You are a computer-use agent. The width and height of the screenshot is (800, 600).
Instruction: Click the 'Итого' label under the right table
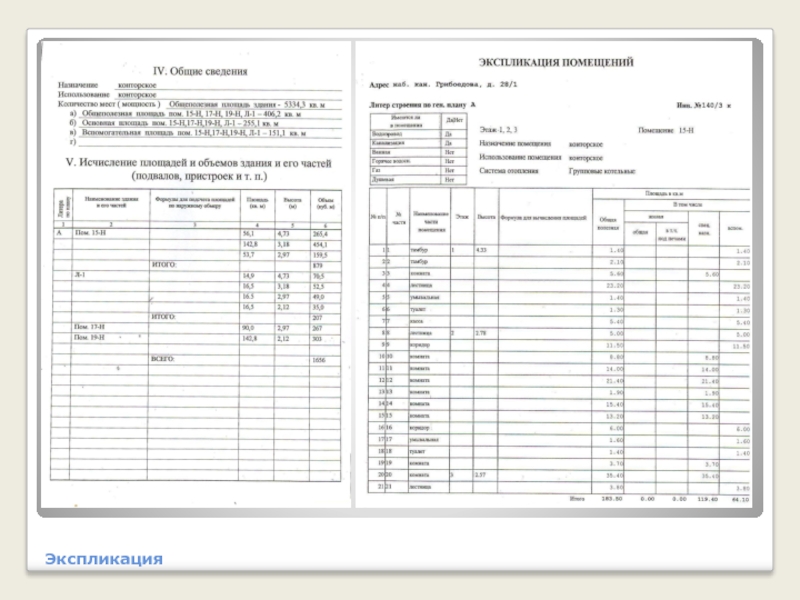tap(577, 498)
